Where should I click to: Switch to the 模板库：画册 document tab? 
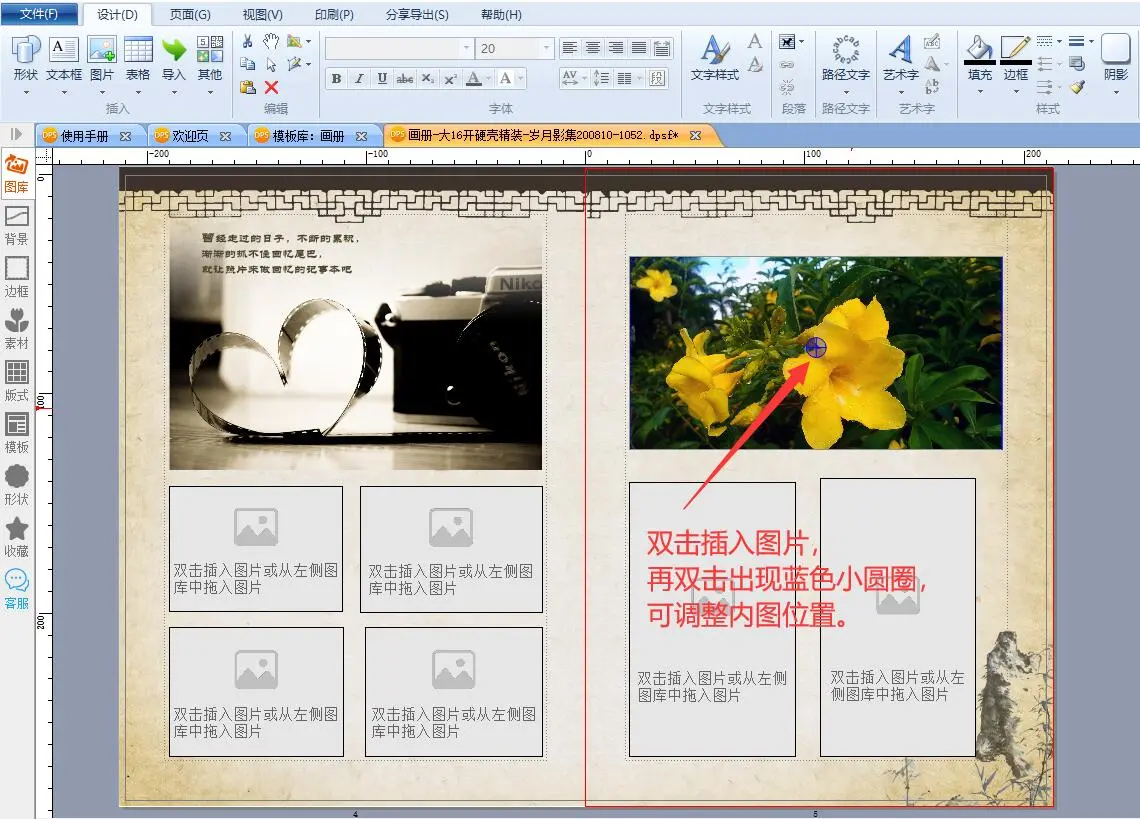(x=307, y=136)
